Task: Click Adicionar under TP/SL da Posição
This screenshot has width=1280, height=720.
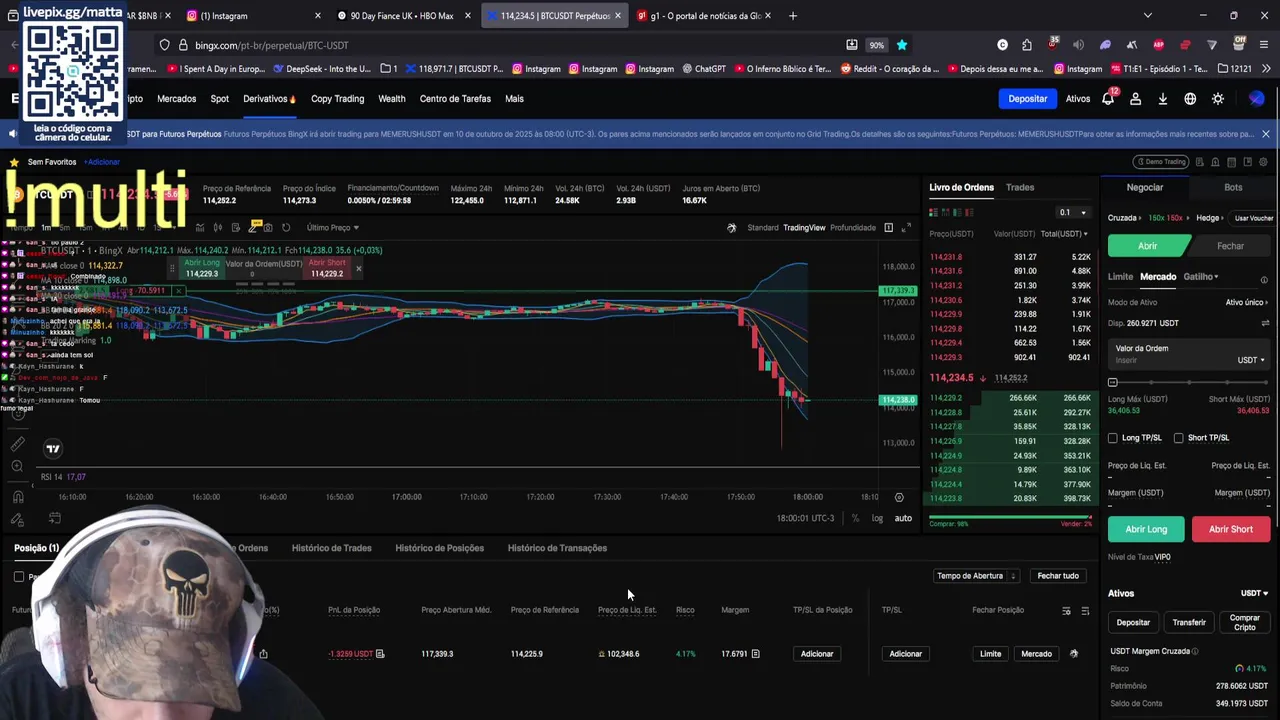Action: coord(817,654)
